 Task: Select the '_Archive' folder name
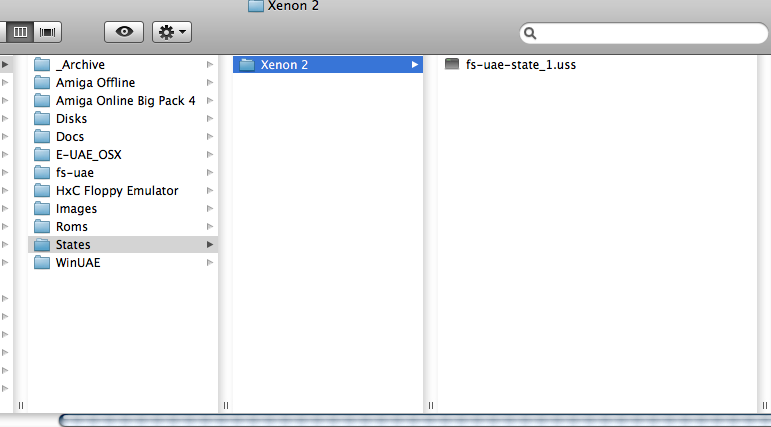tap(80, 64)
